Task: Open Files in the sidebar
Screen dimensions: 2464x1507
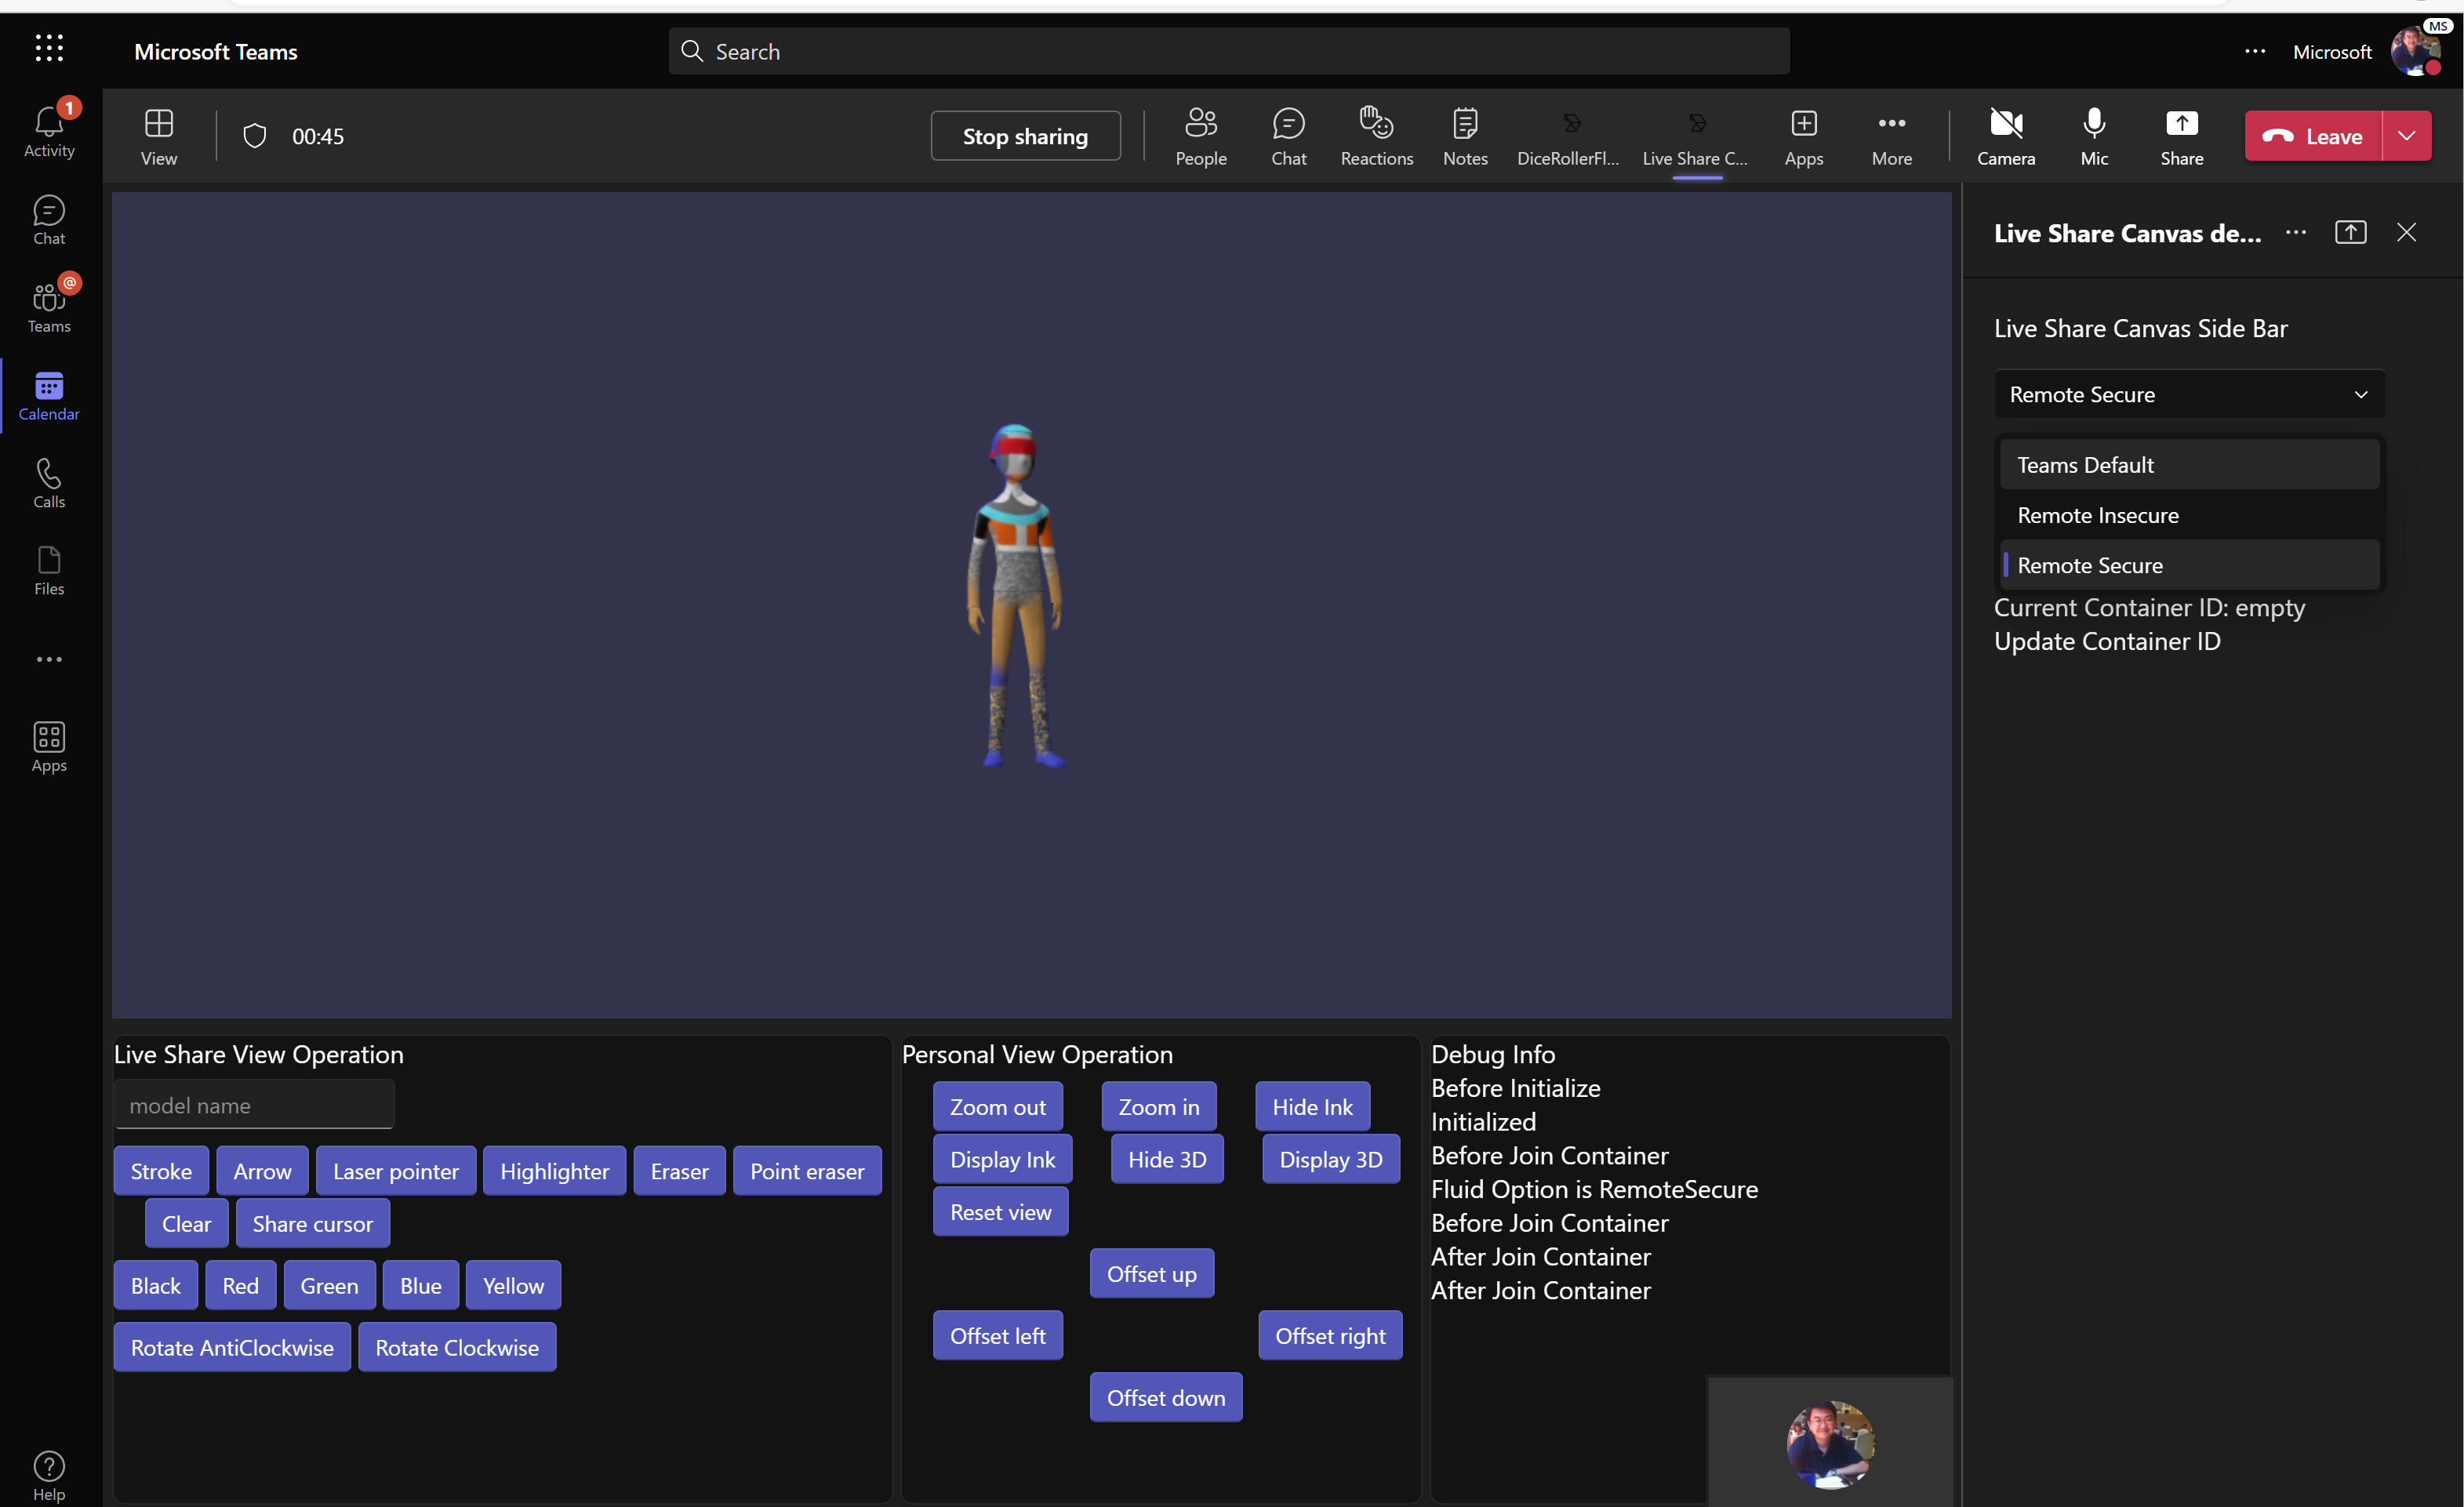Action: [49, 570]
